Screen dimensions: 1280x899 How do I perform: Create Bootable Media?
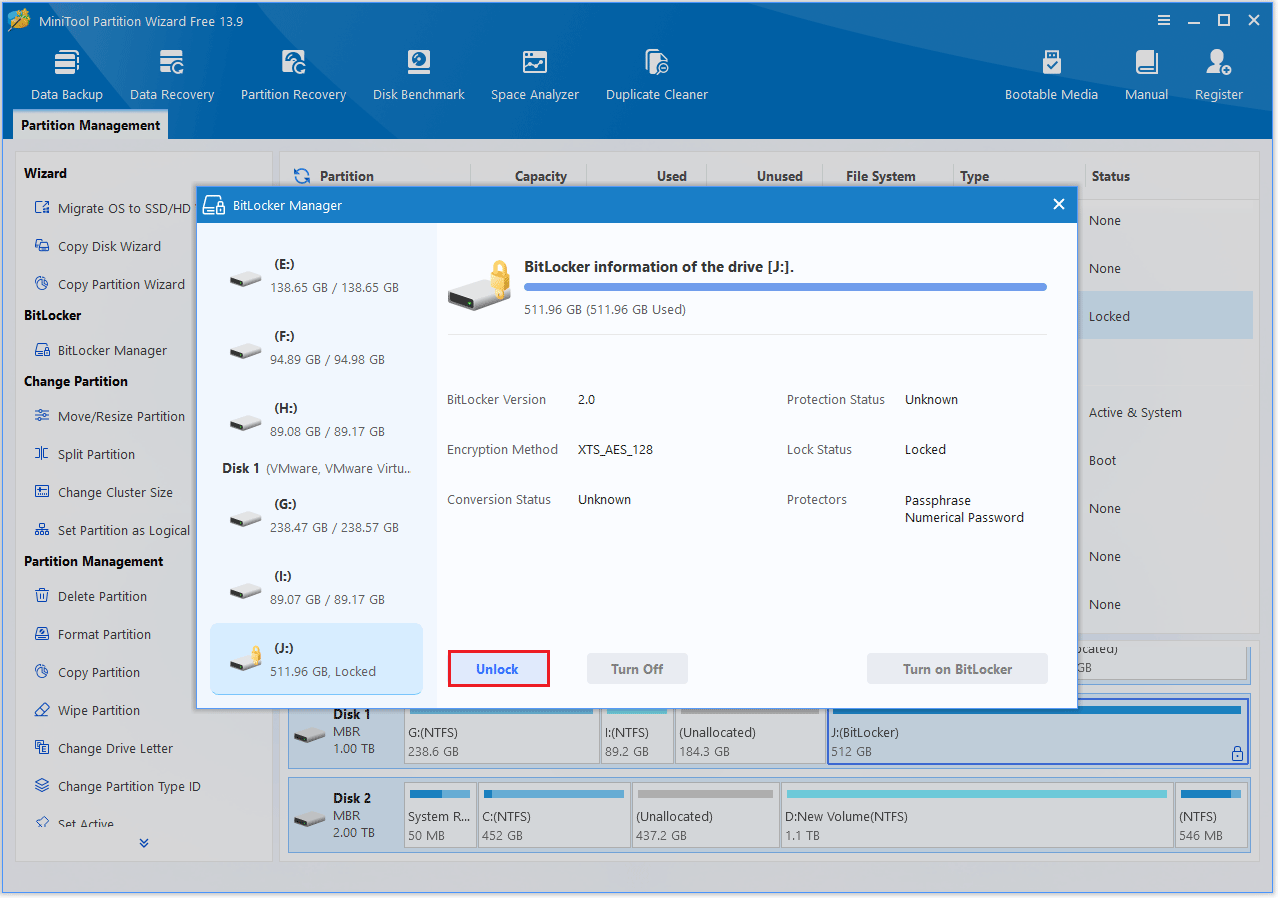point(1051,75)
